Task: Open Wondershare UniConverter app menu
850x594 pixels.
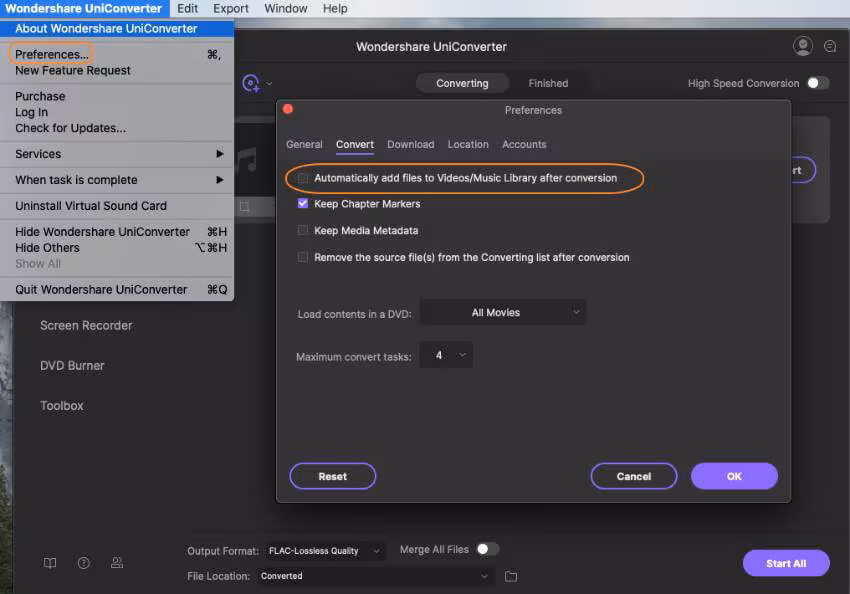Action: point(84,9)
